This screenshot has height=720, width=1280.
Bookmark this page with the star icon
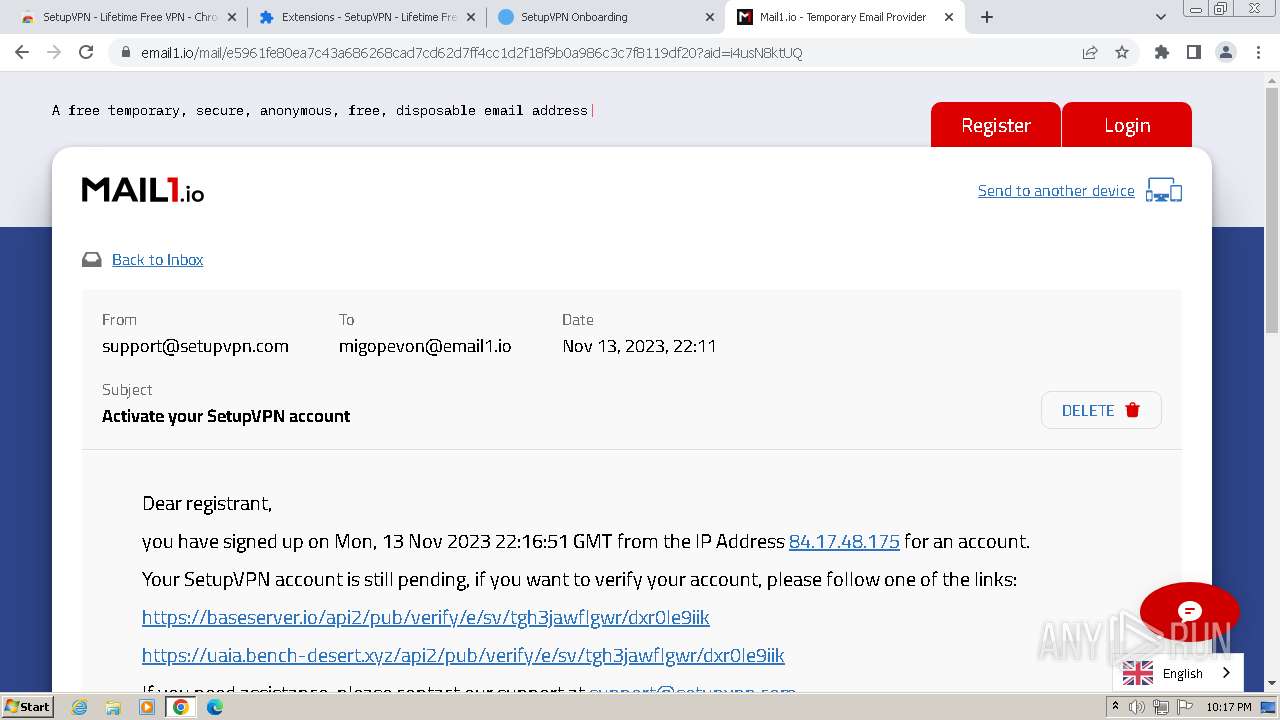[1122, 52]
